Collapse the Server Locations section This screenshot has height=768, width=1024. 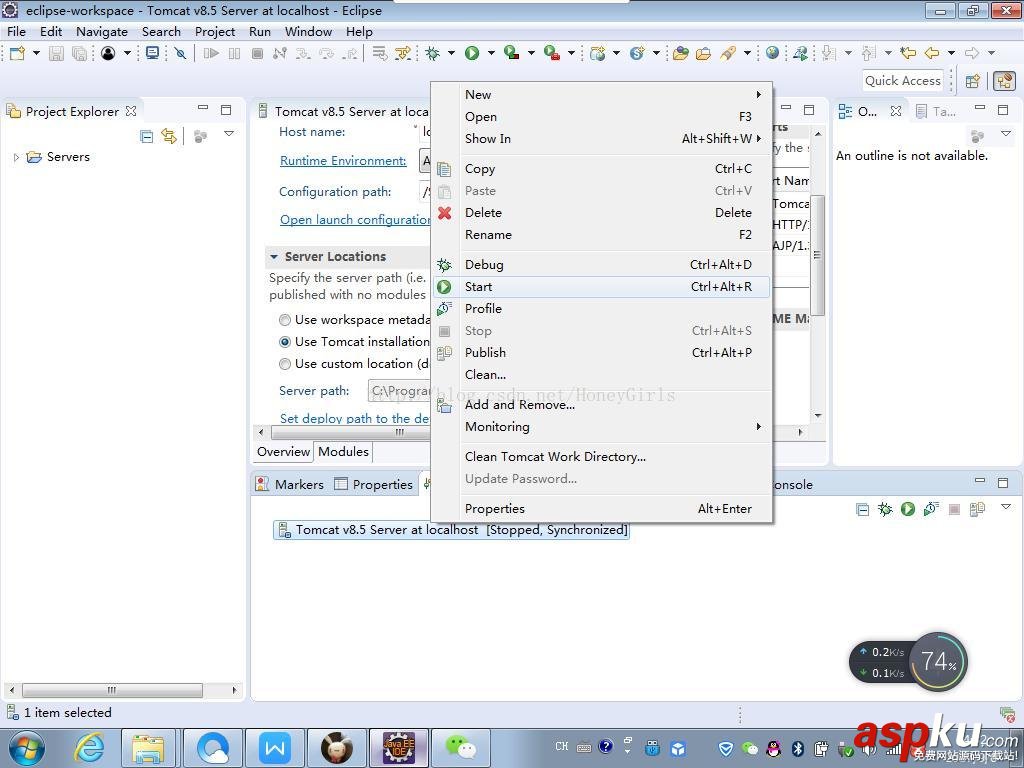(274, 257)
